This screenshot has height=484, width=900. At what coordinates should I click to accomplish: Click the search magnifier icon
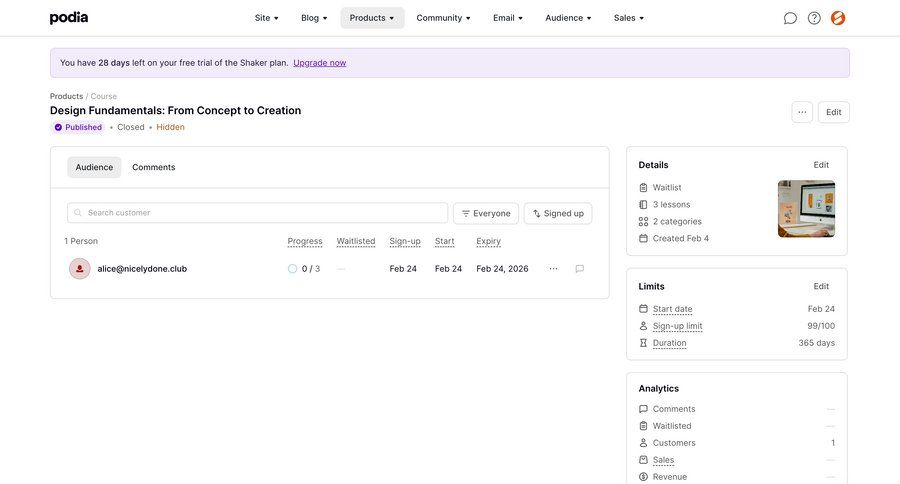click(78, 213)
